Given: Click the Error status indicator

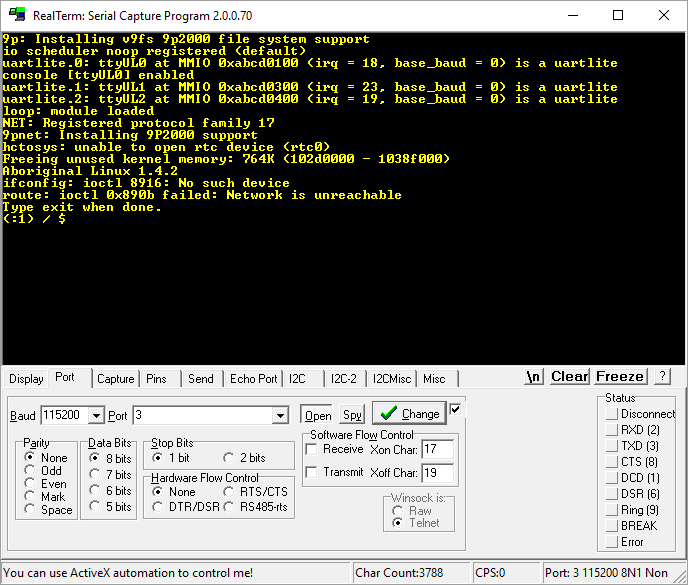Looking at the screenshot, I should coord(612,542).
